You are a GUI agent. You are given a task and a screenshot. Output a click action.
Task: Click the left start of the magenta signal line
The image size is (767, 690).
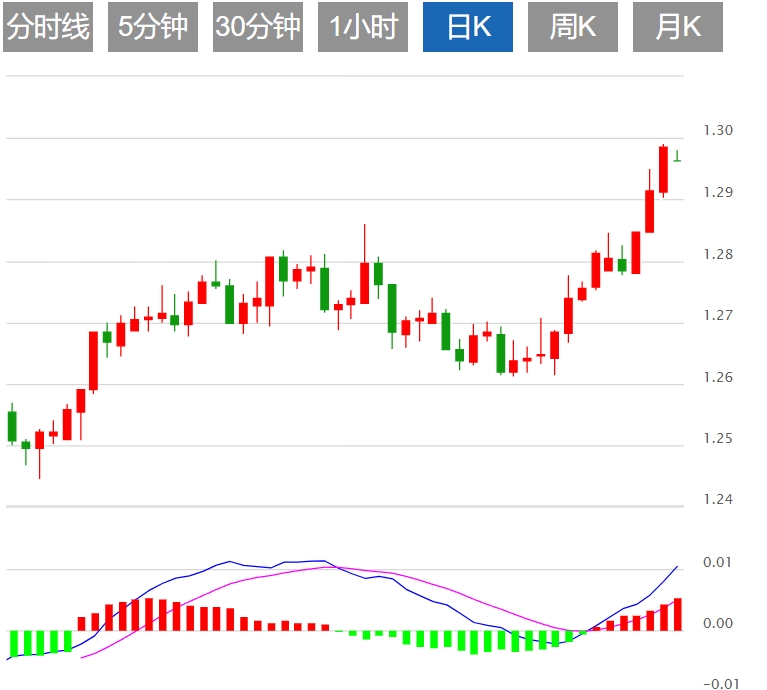coord(82,657)
